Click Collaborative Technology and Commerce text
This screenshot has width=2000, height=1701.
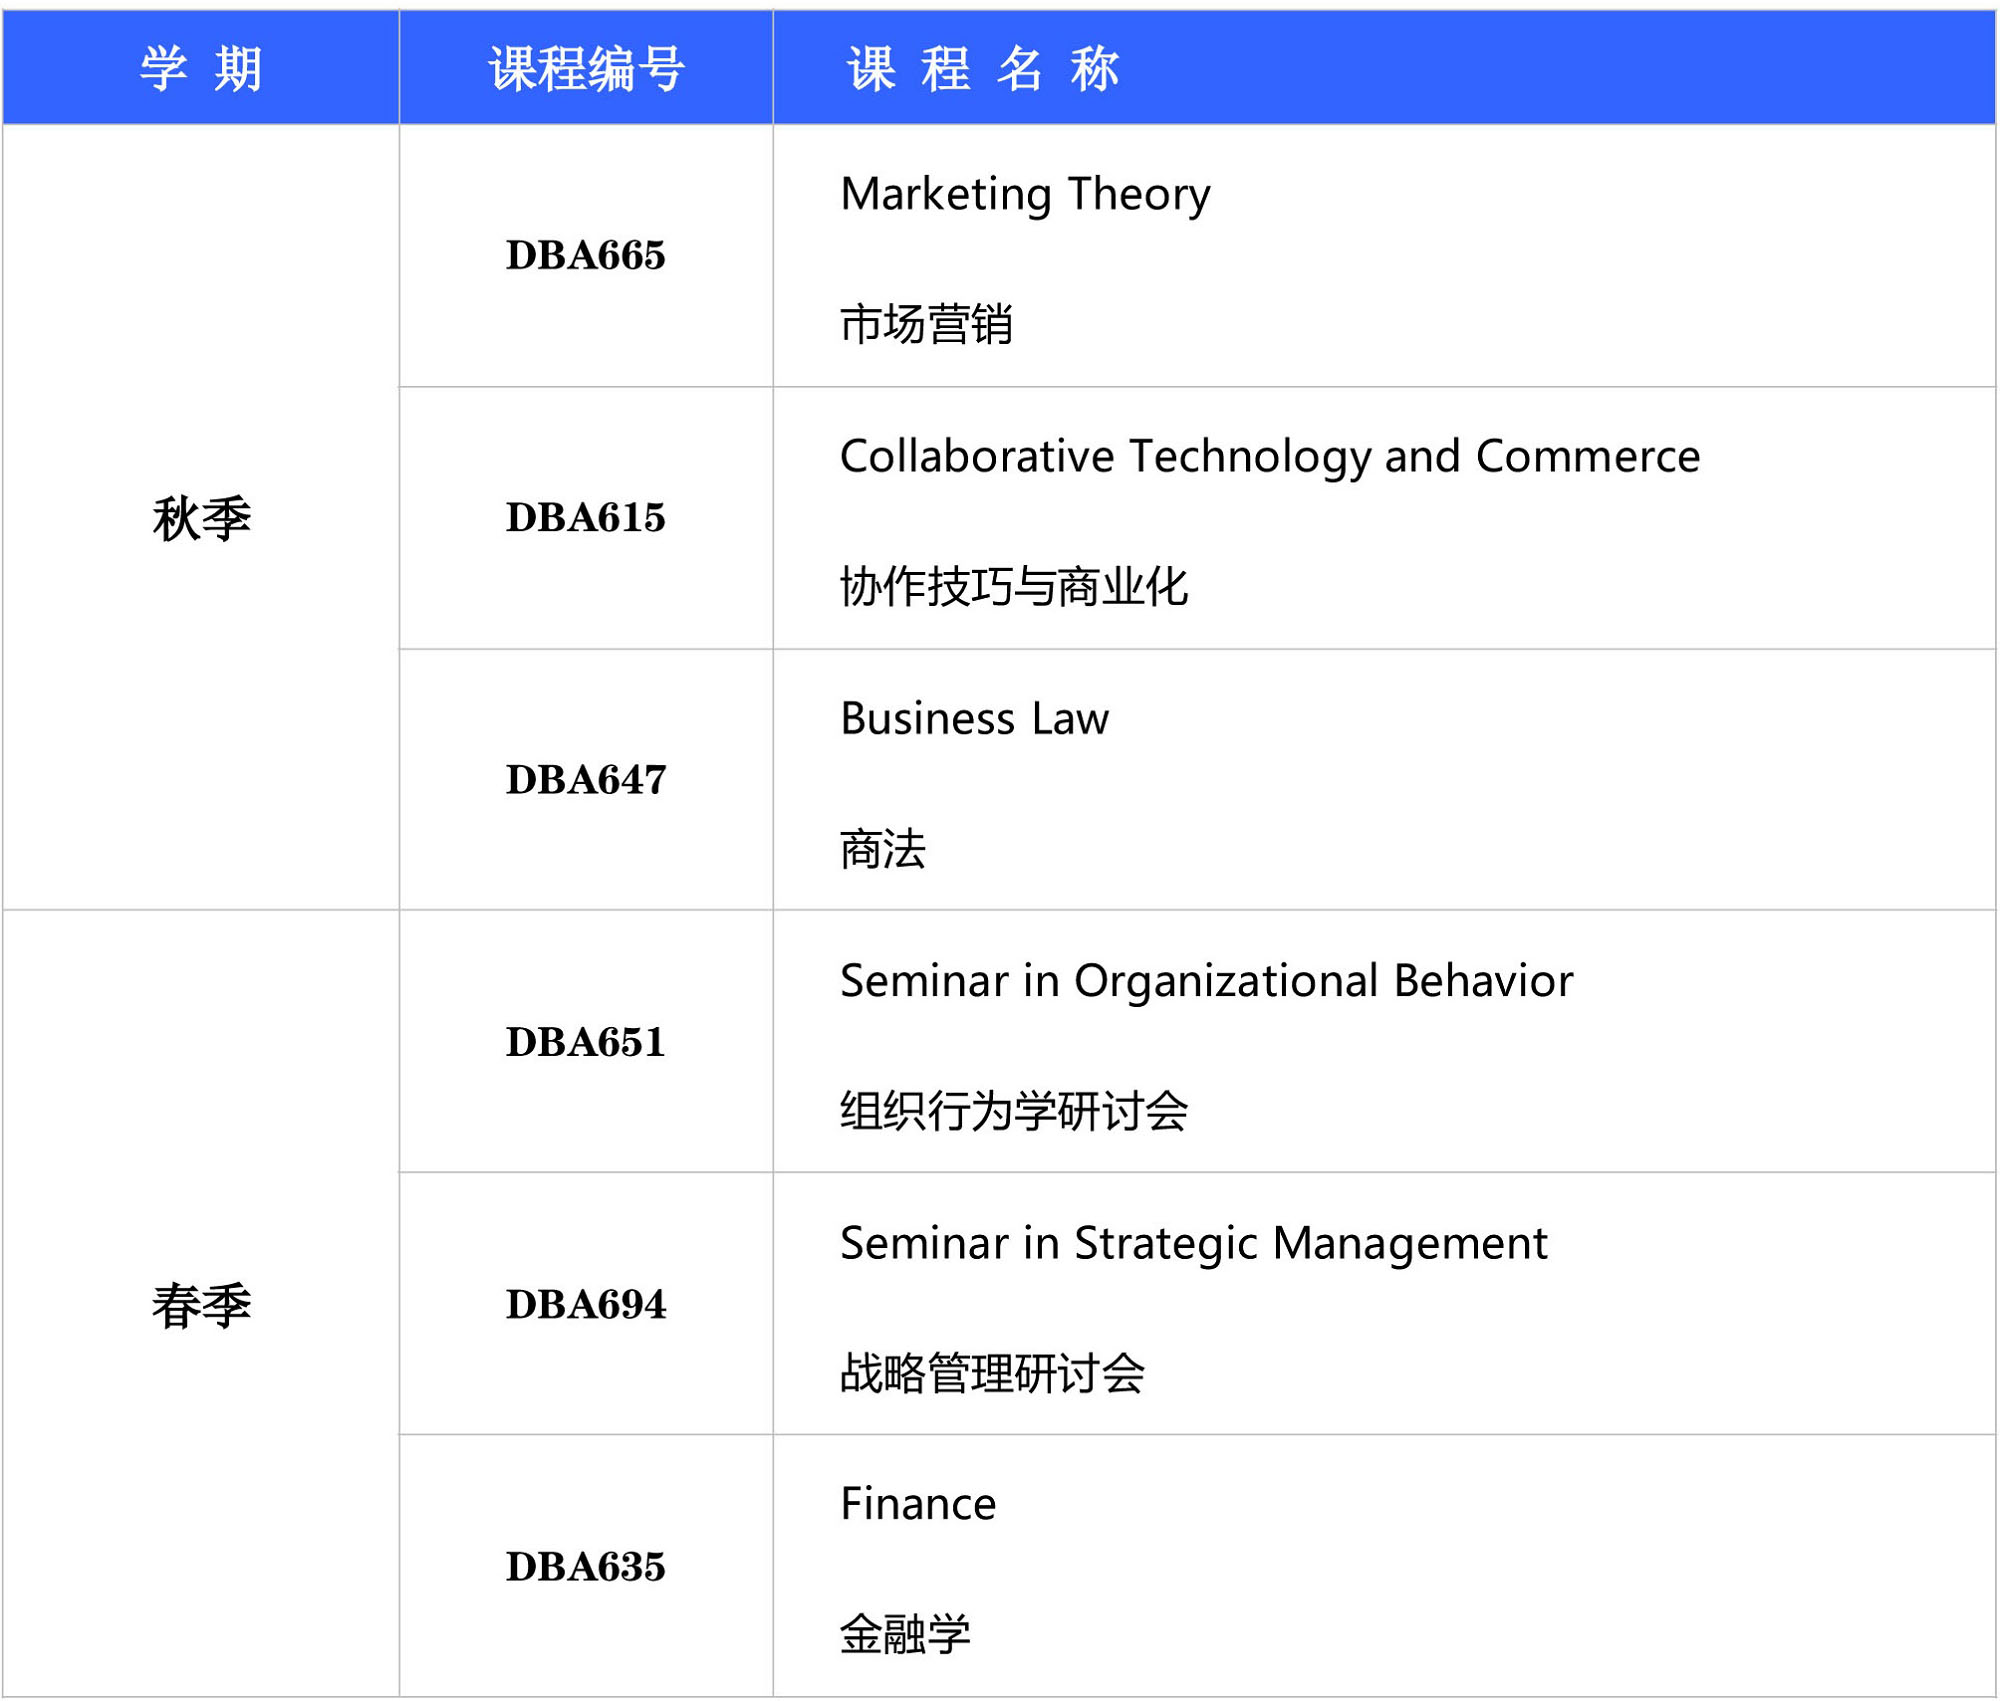[x=1270, y=457]
